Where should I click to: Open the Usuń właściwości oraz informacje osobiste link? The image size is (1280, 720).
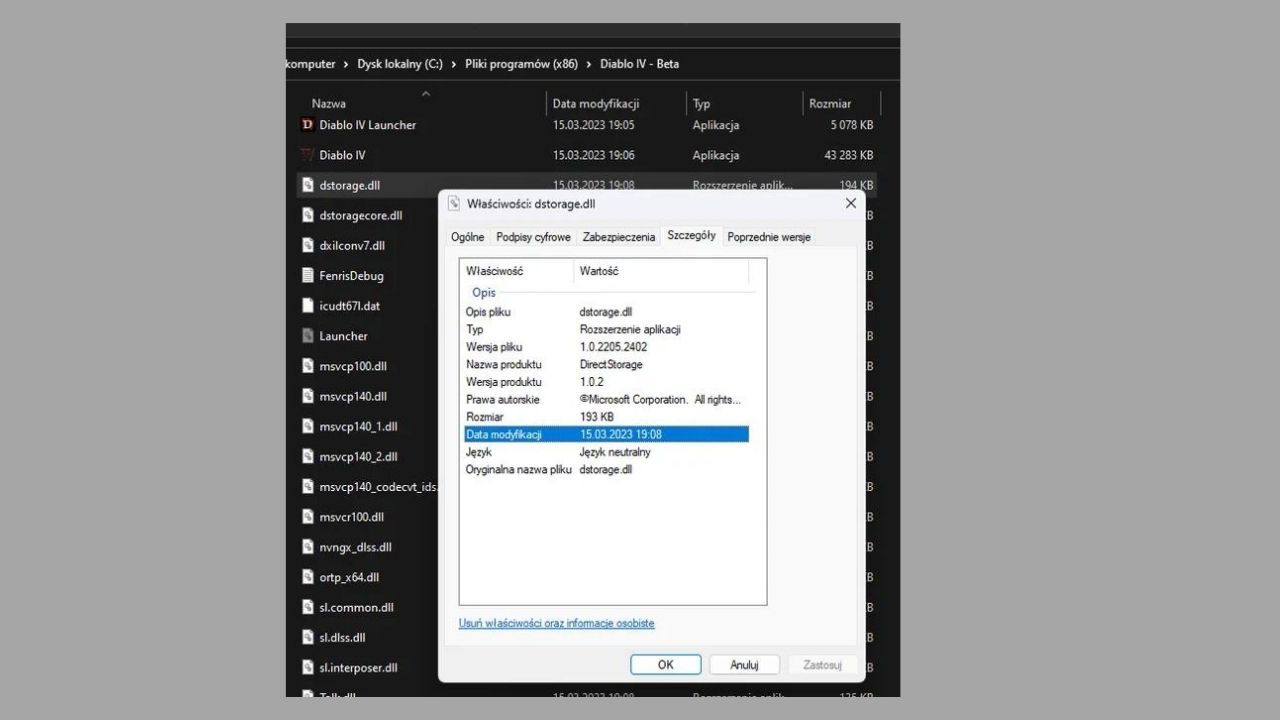[x=556, y=623]
